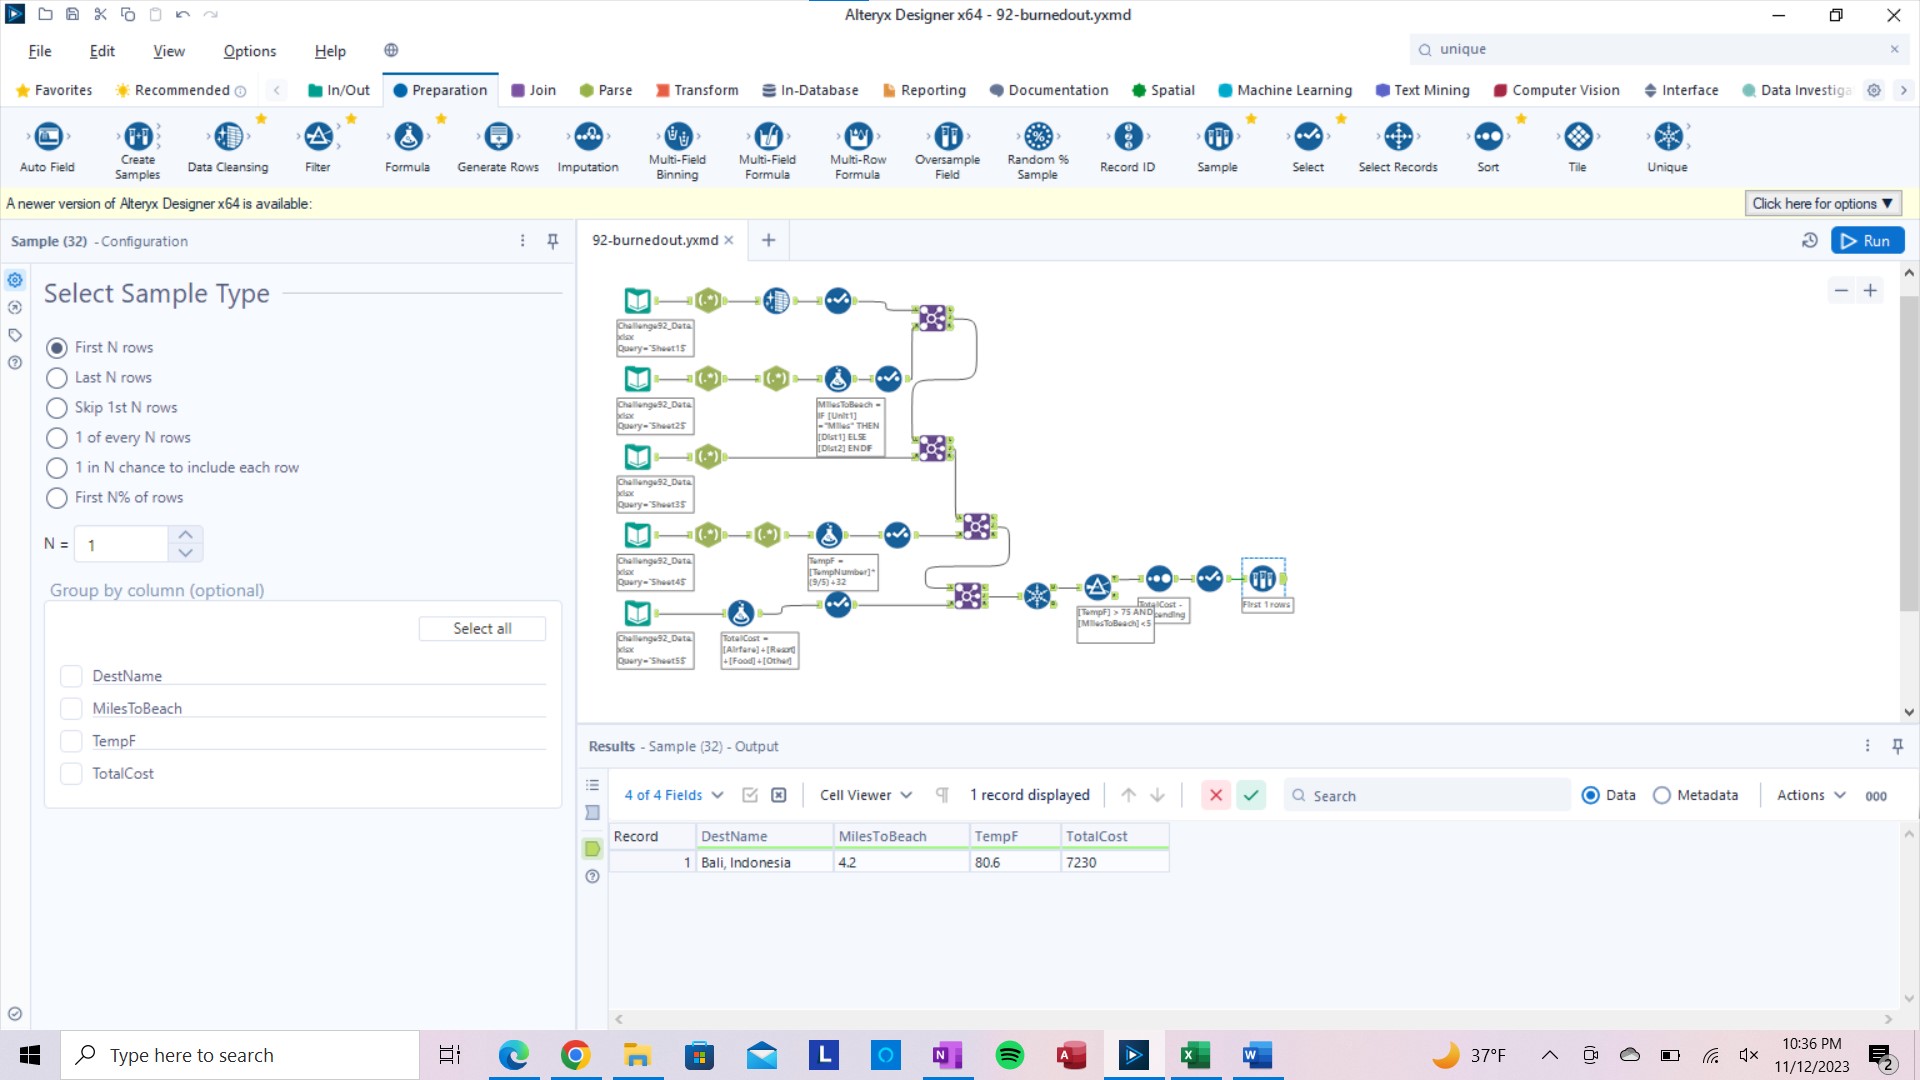Switch to the Transform tool tab
1920x1080 pixels.
point(697,90)
